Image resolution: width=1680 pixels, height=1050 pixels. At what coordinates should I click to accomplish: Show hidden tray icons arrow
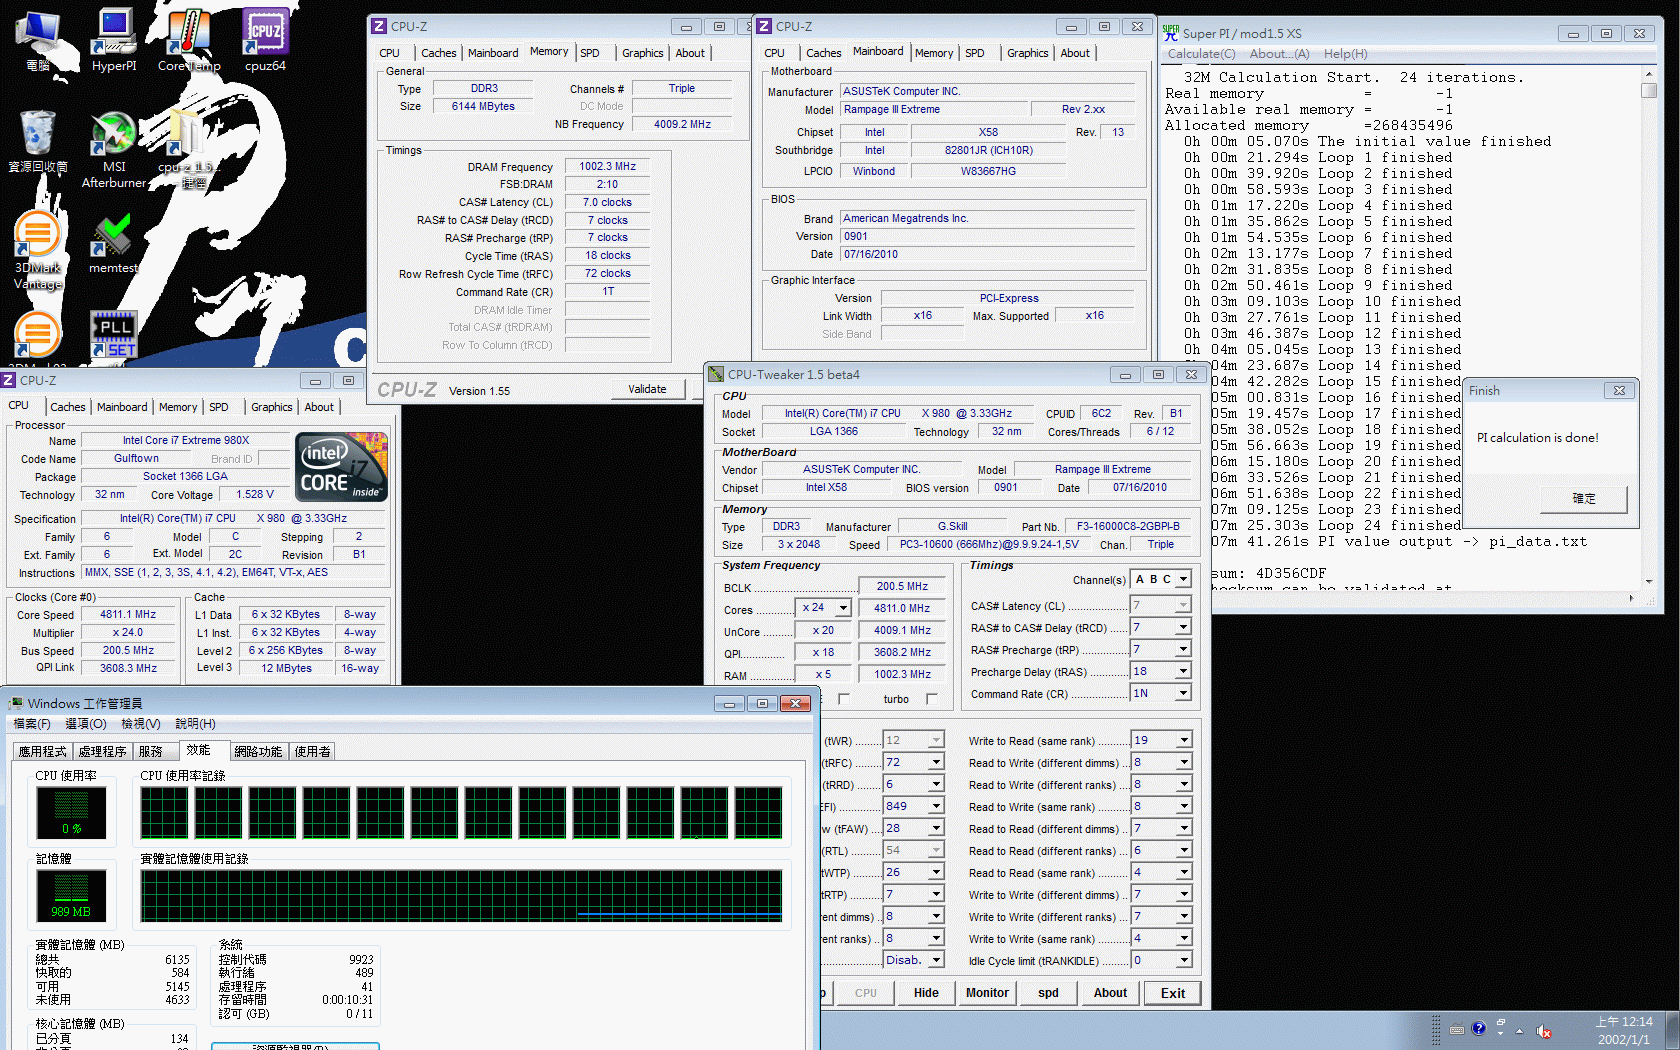coord(1519,1031)
